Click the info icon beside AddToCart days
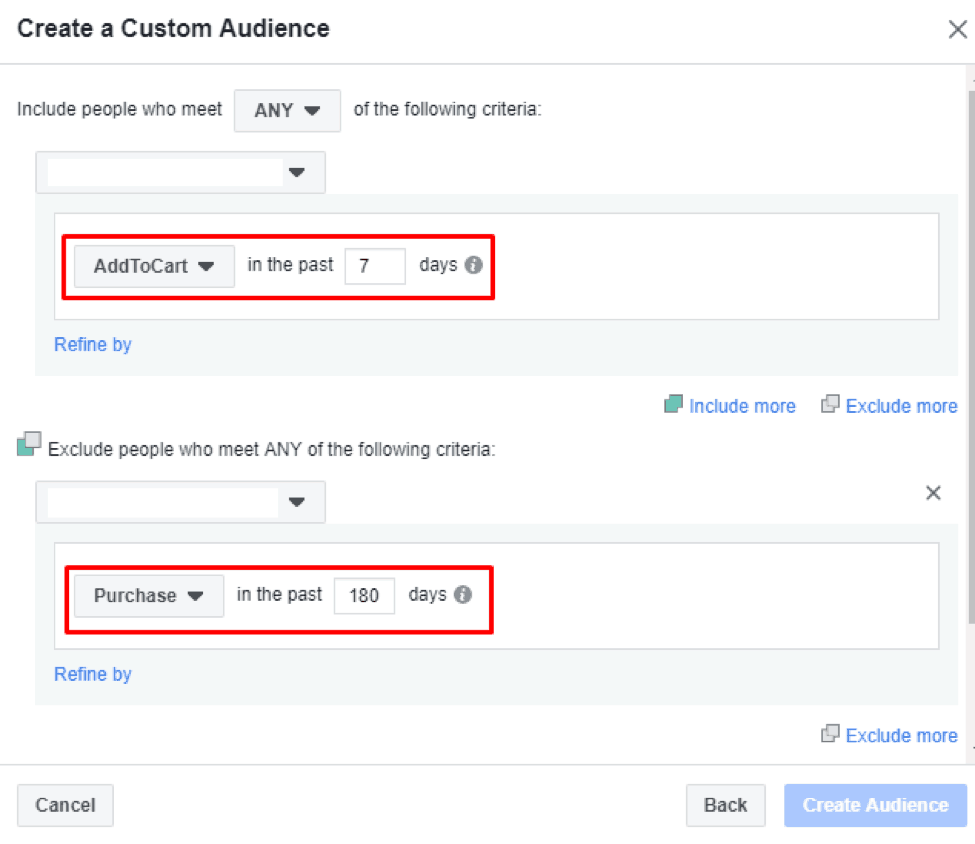This screenshot has width=975, height=844. click(473, 266)
